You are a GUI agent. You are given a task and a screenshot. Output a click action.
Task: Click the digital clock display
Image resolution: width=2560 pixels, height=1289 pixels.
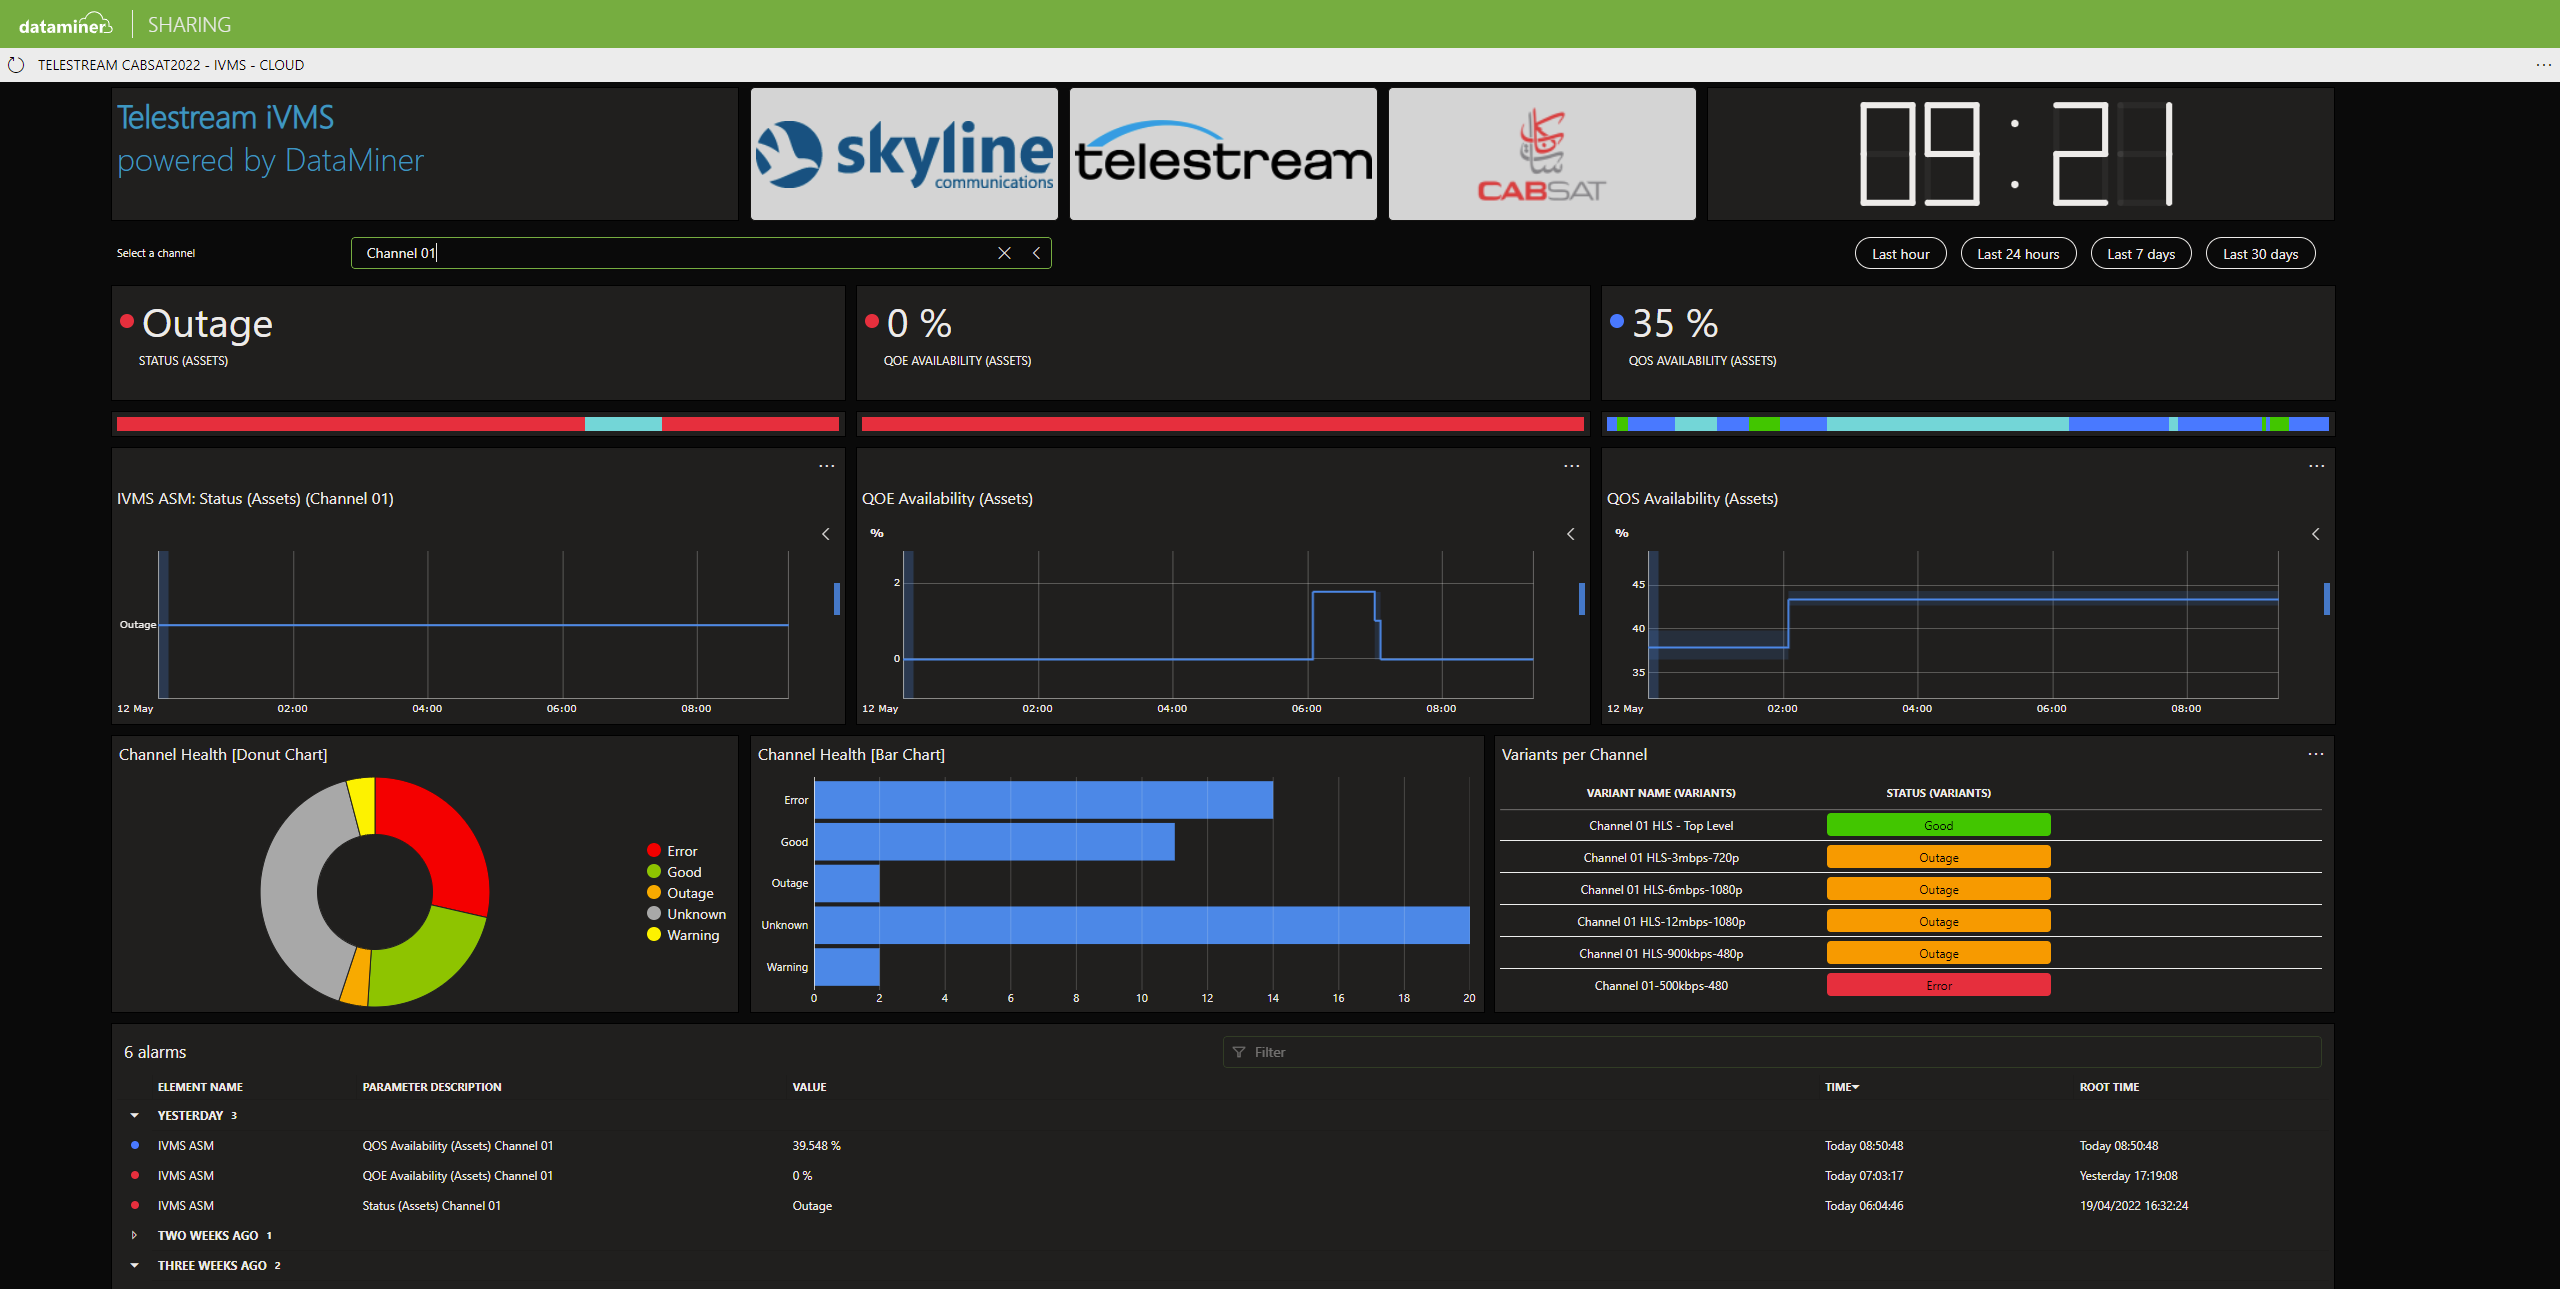[2016, 154]
